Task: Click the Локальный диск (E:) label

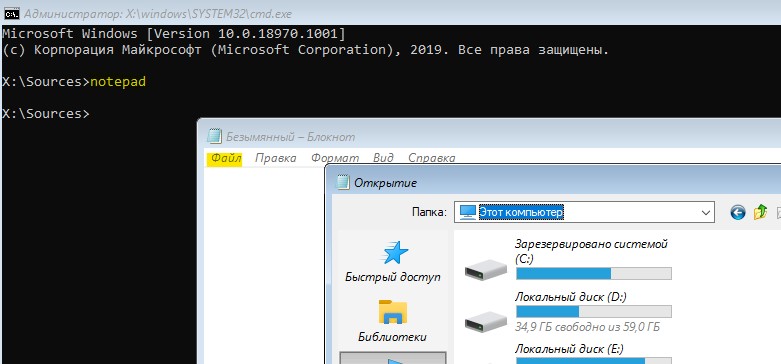Action: tap(569, 349)
